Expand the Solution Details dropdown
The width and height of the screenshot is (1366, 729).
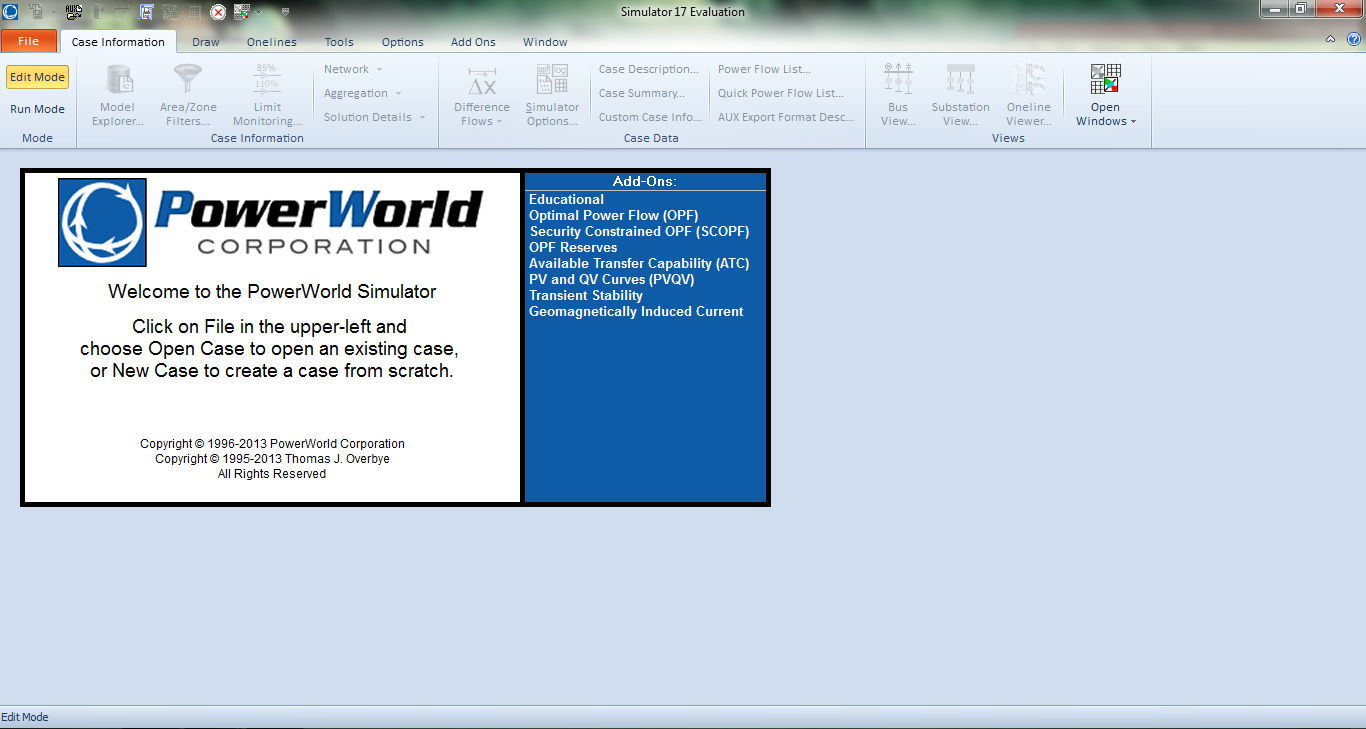pos(374,117)
